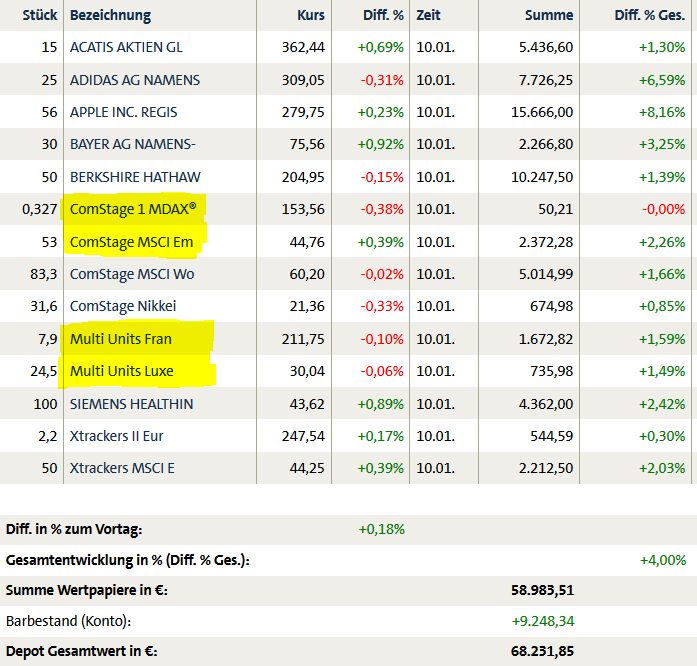Click the Summe column header

[x=549, y=15]
